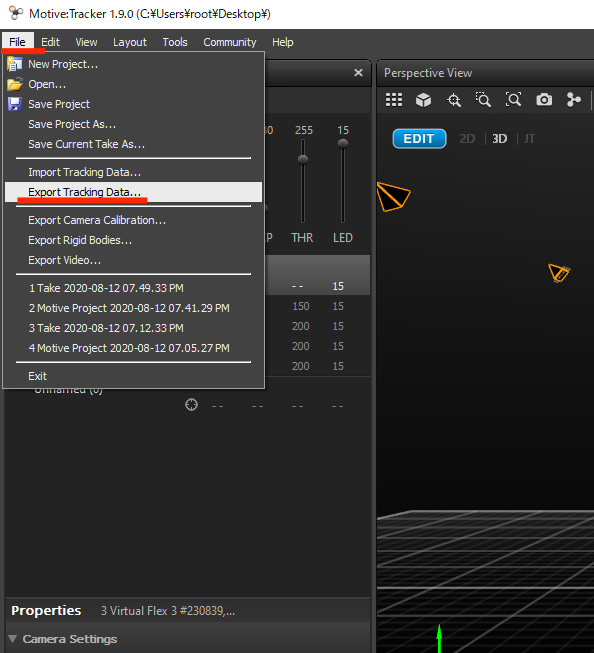Click the LED slider handle
Viewport: 594px width, 653px height.
coord(343,144)
